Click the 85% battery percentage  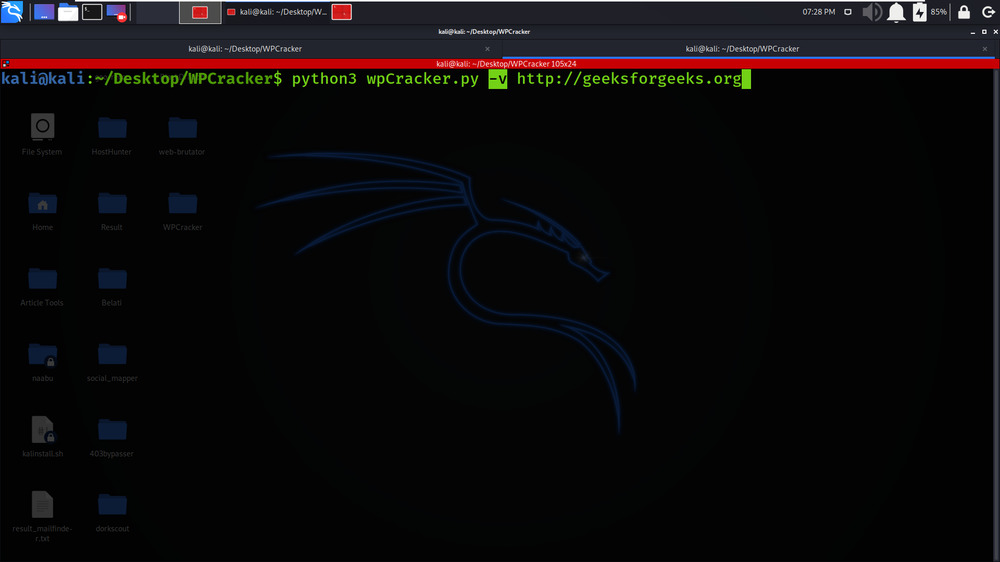click(938, 11)
